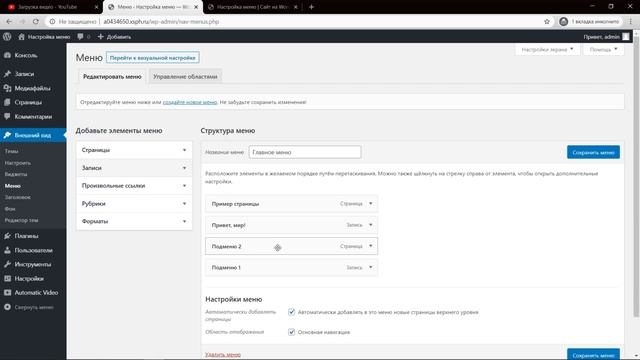
Task: Go back with the browser back arrow
Action: tap(9, 22)
